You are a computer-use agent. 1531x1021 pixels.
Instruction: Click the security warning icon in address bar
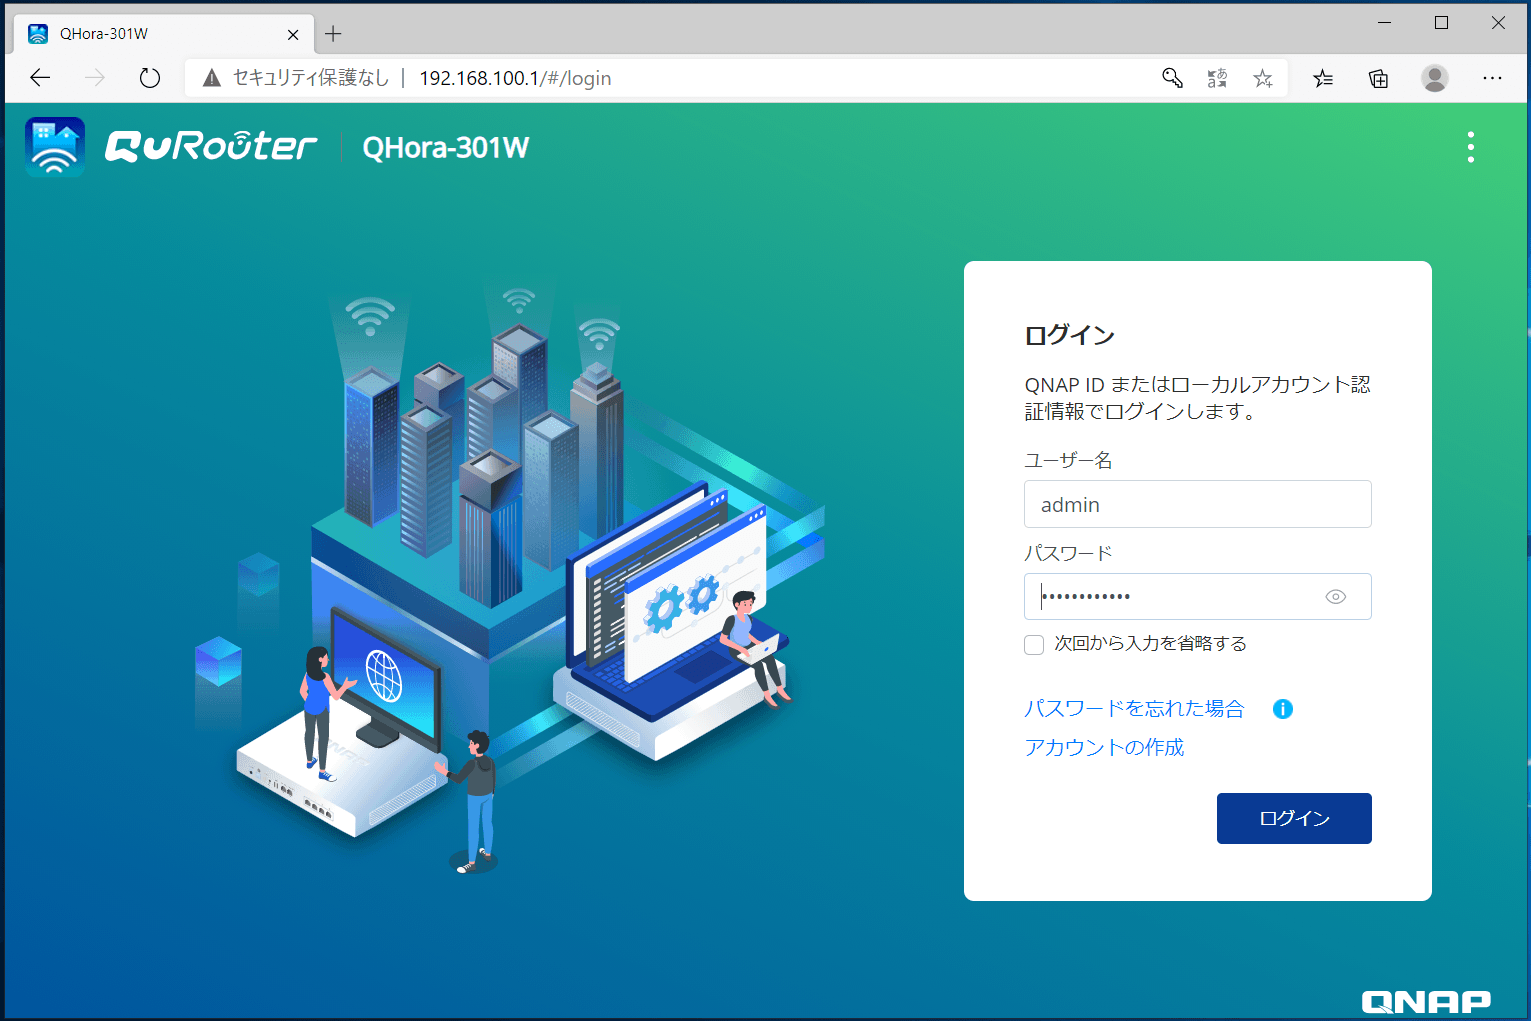[212, 78]
